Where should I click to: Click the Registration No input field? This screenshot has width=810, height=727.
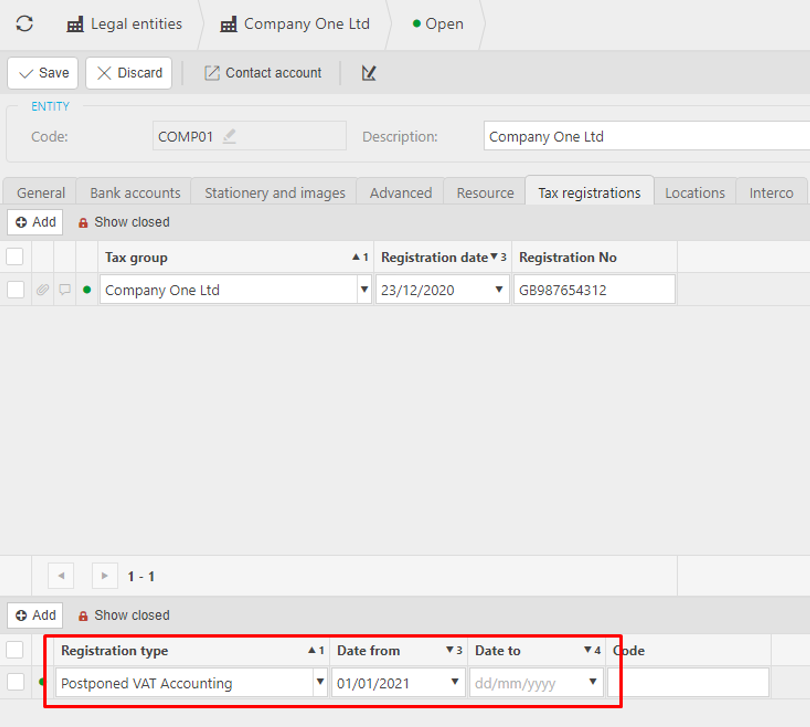[x=594, y=291]
